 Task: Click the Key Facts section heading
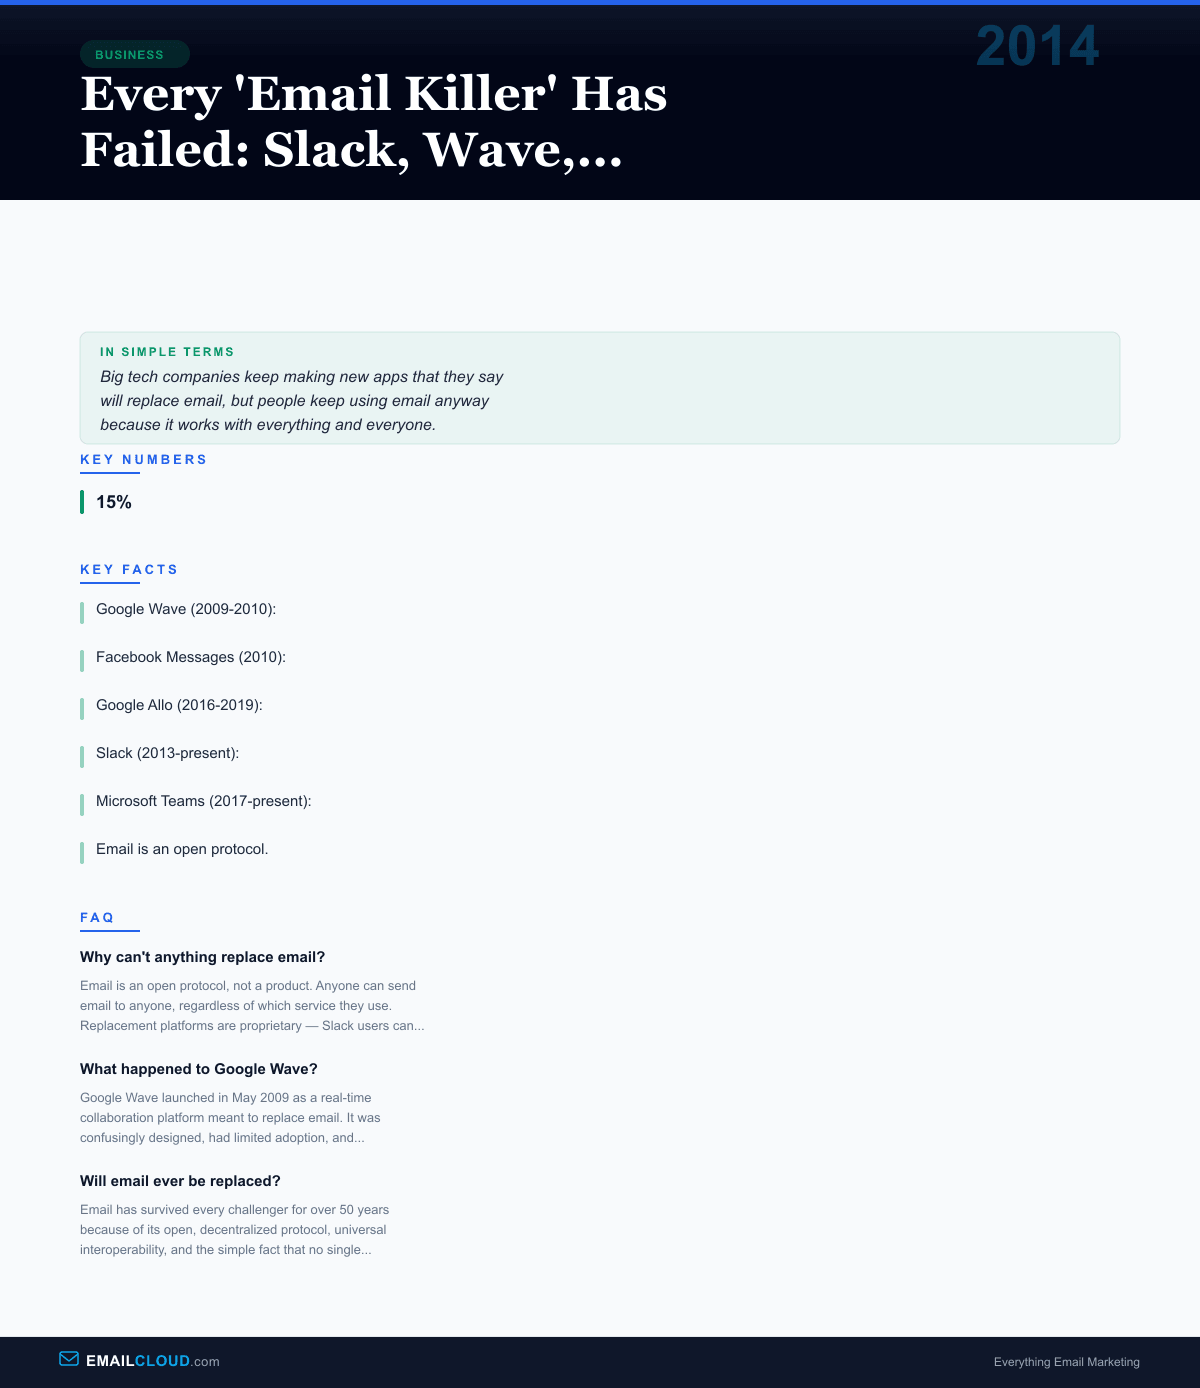129,570
